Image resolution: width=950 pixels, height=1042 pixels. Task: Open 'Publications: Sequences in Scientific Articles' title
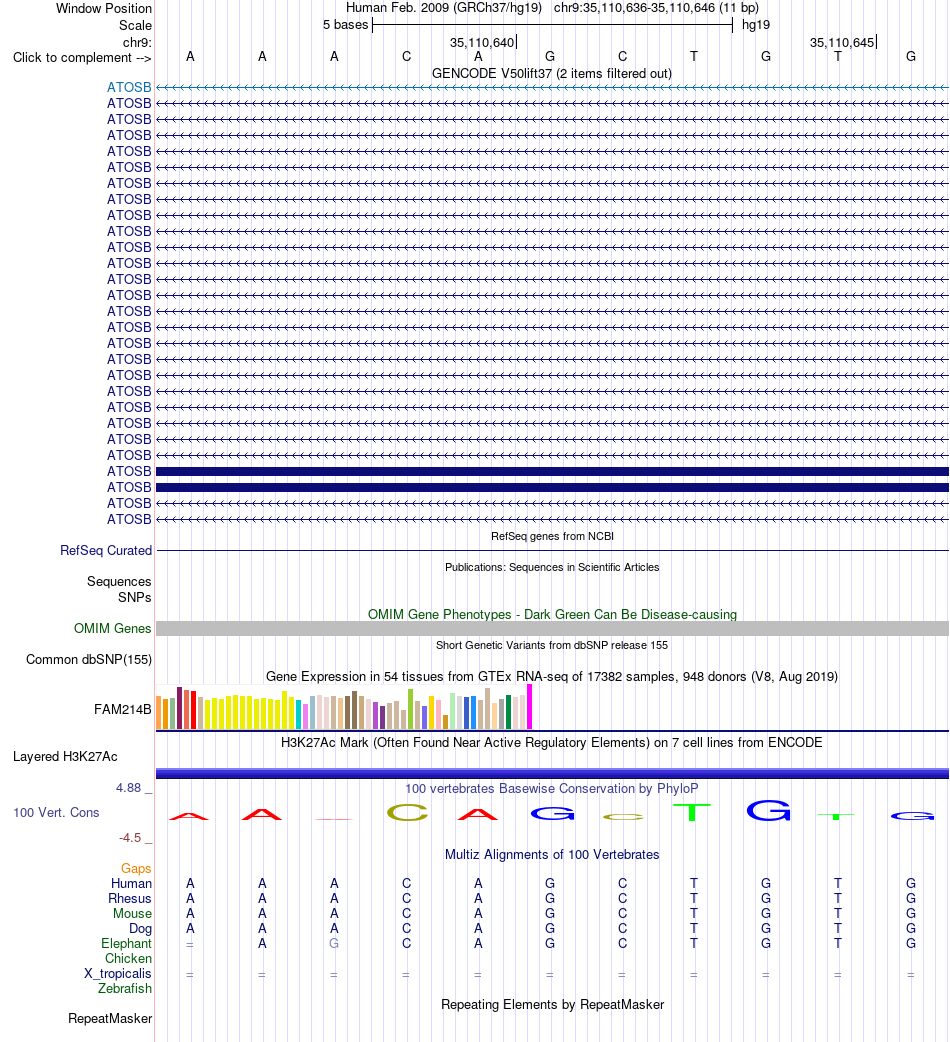tap(552, 567)
